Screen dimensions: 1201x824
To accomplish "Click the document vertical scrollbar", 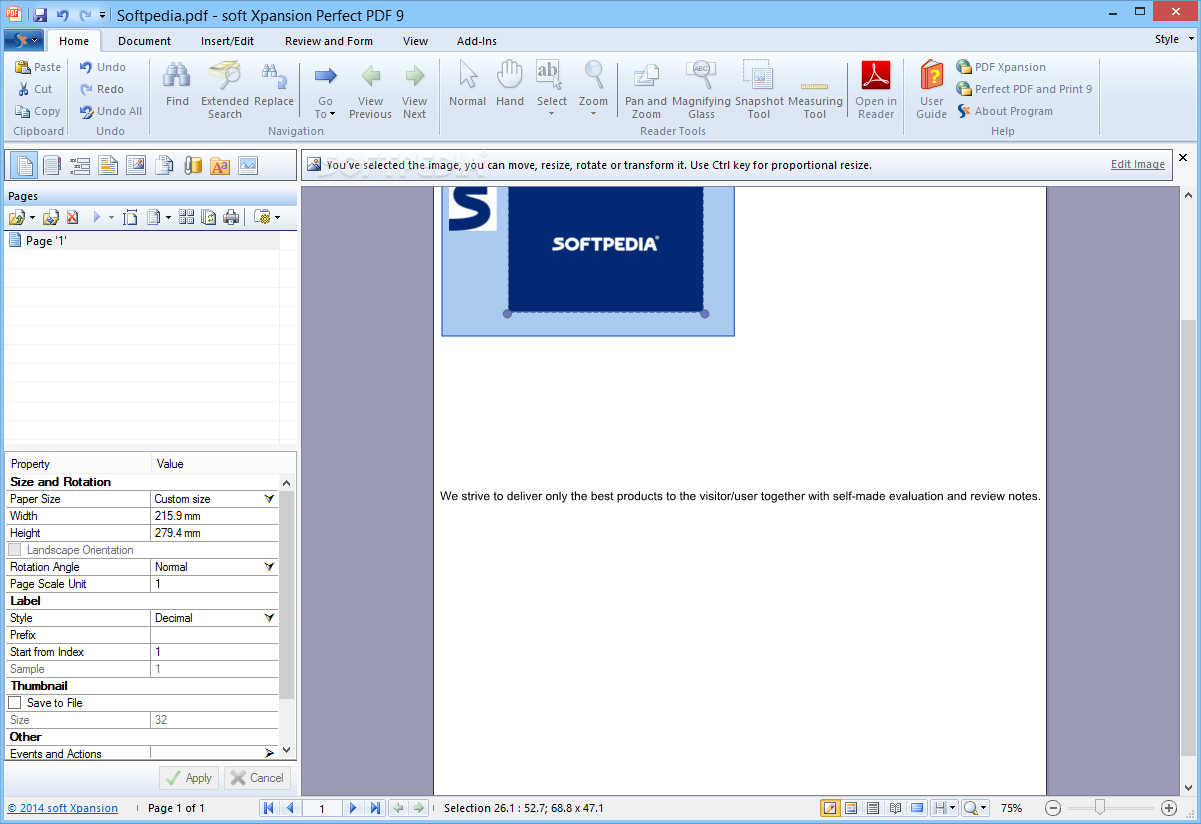I will point(1188,538).
